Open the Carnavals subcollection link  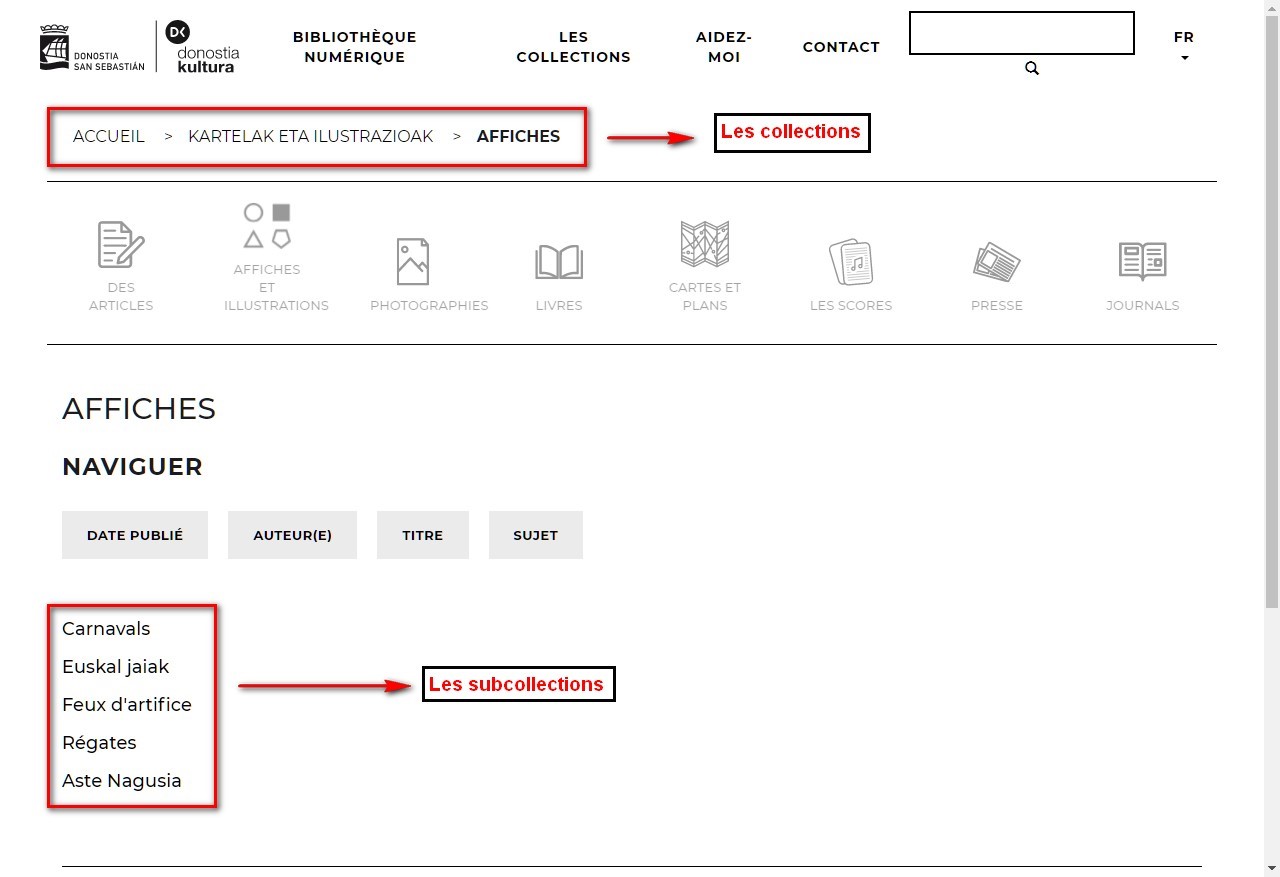(x=106, y=629)
